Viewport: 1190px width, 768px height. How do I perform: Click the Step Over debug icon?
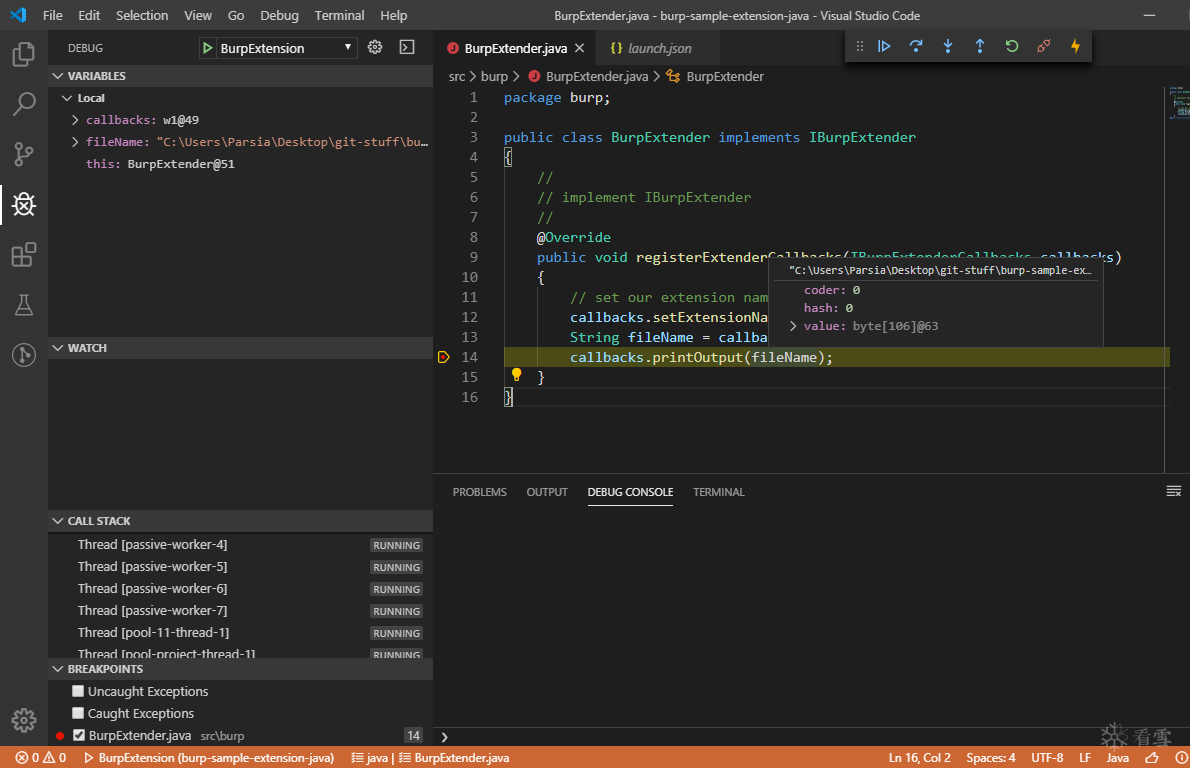916,46
